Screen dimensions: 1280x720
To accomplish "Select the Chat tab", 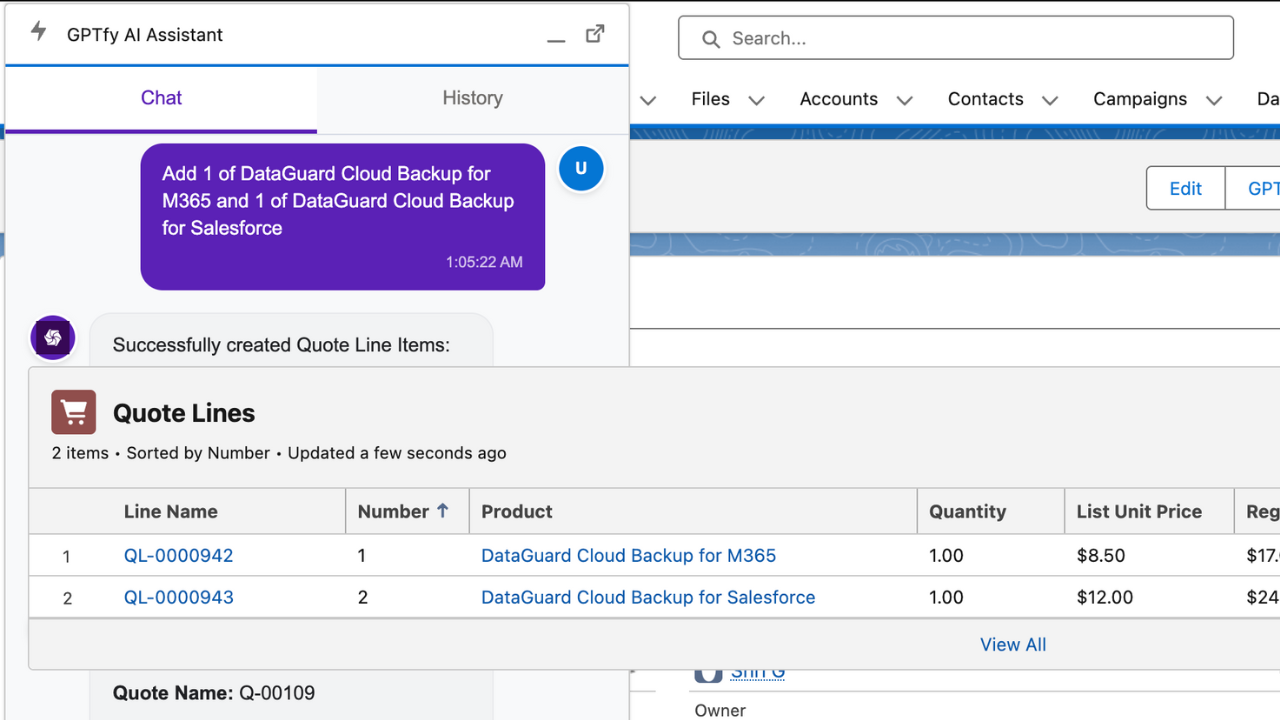I will pyautogui.click(x=160, y=98).
